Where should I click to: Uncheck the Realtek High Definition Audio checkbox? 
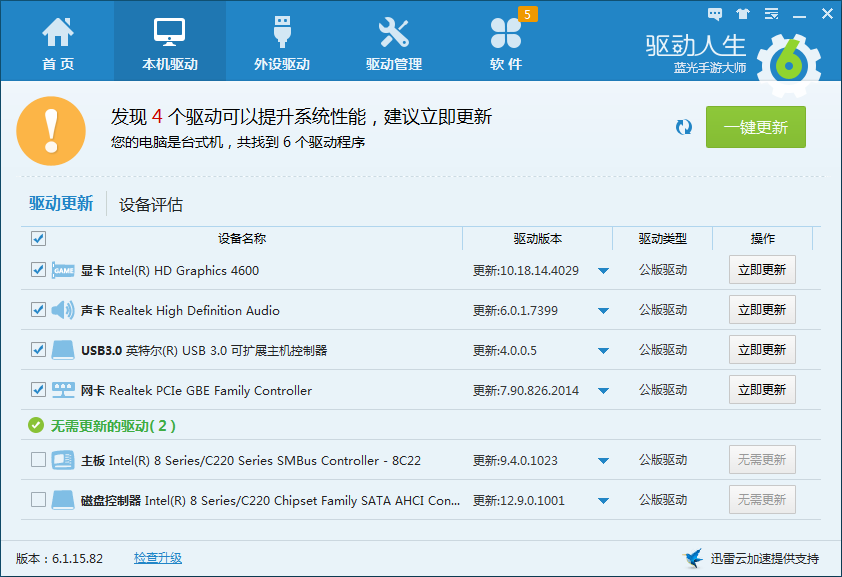tap(38, 310)
